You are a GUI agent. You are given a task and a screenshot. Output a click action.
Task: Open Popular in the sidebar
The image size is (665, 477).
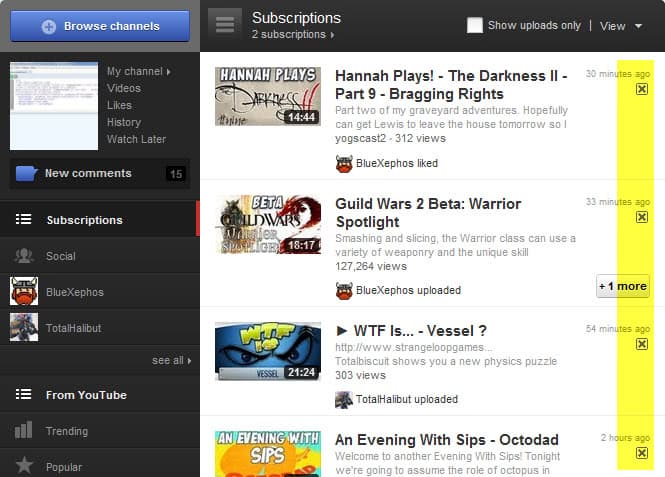pos(100,465)
